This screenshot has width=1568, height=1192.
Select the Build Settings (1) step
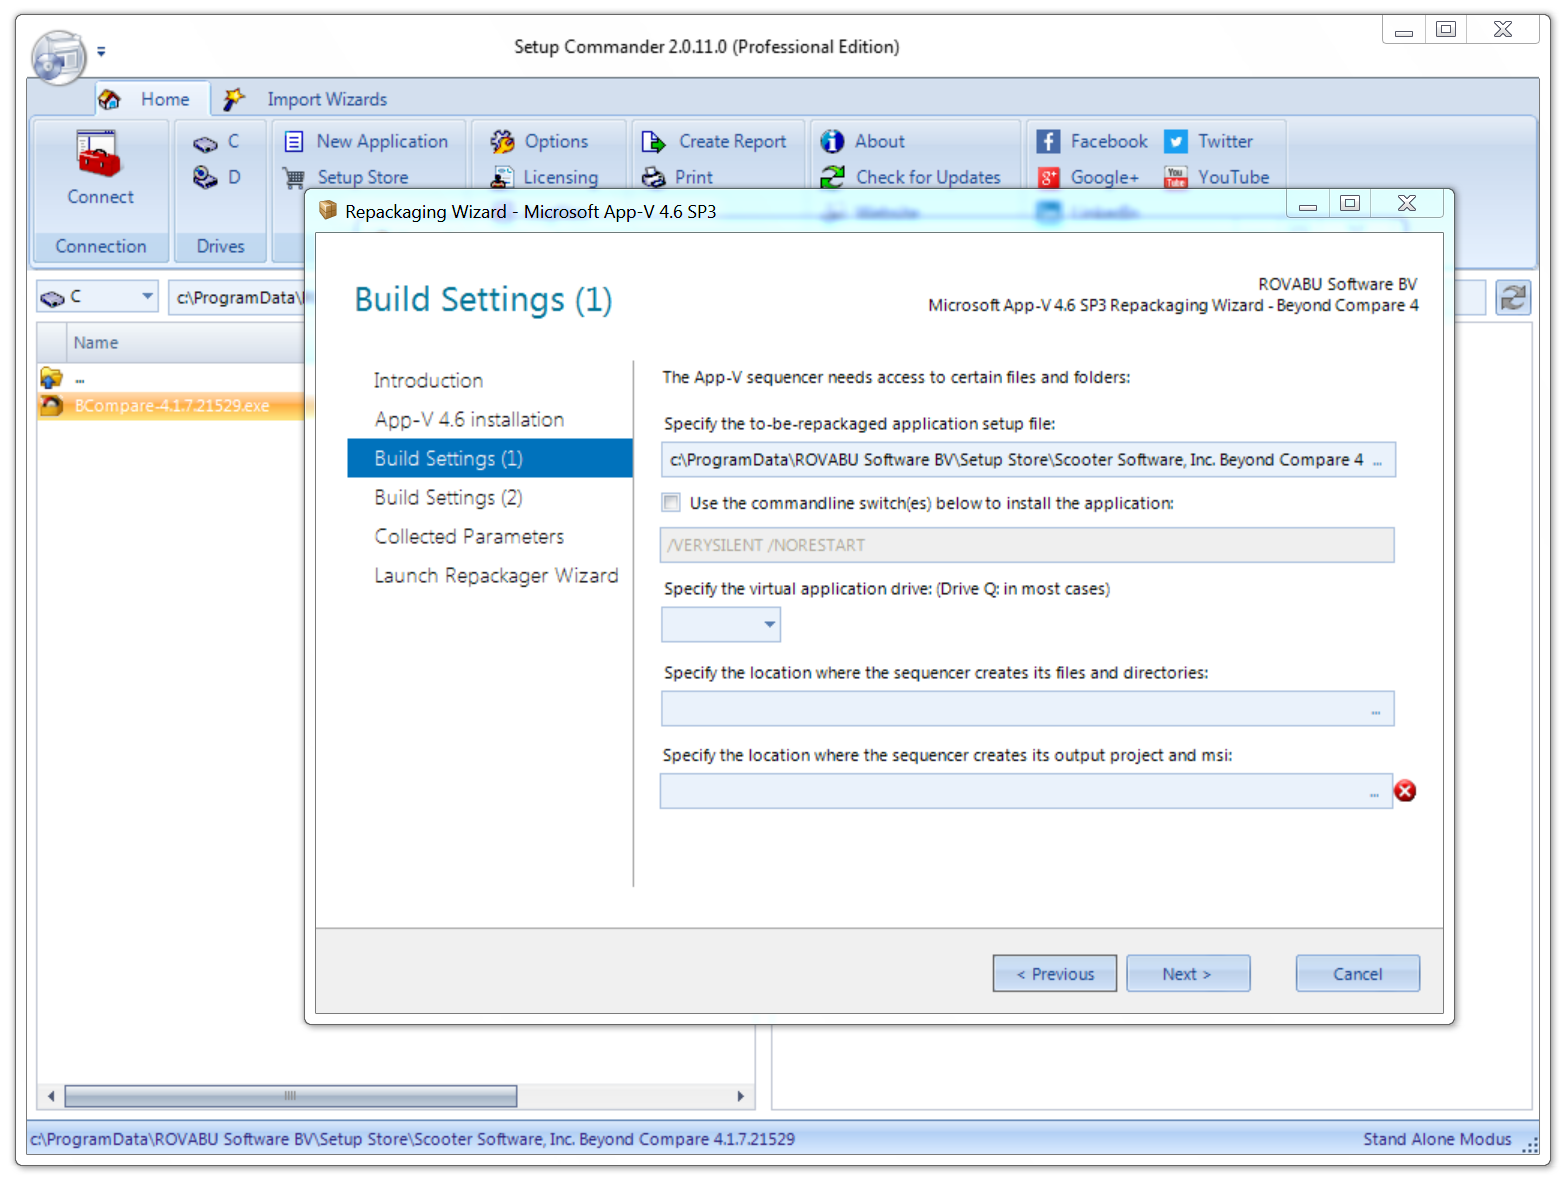490,458
